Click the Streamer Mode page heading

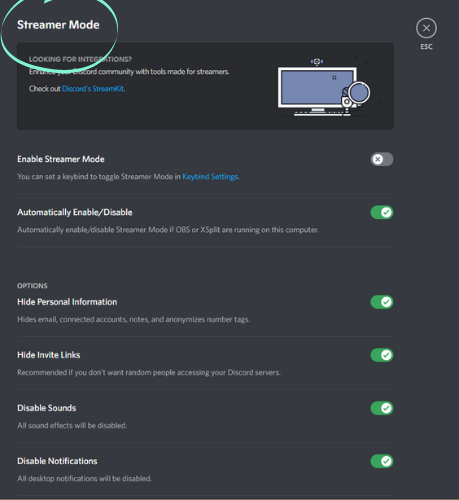coord(58,25)
